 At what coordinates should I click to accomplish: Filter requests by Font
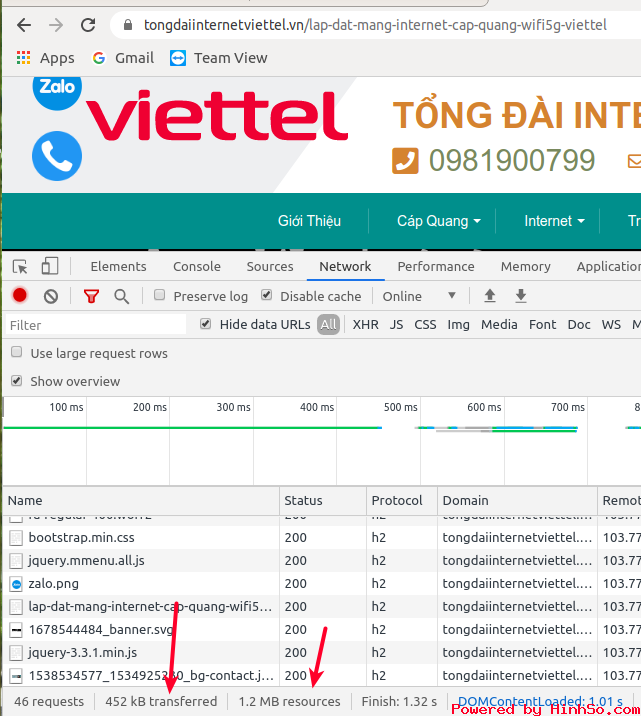pyautogui.click(x=542, y=324)
